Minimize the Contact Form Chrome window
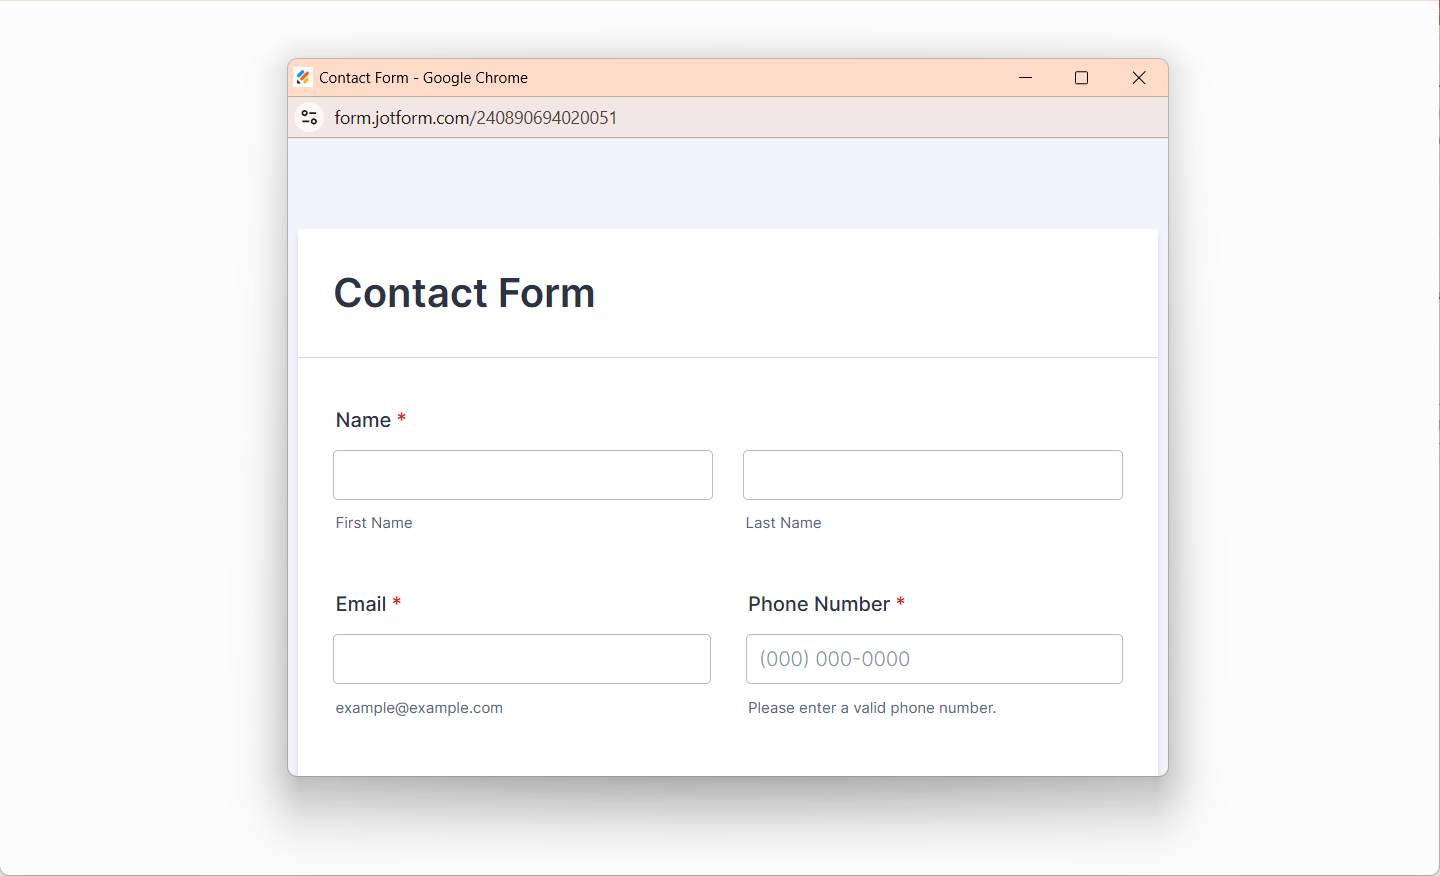The height and width of the screenshot is (876, 1440). (1025, 78)
